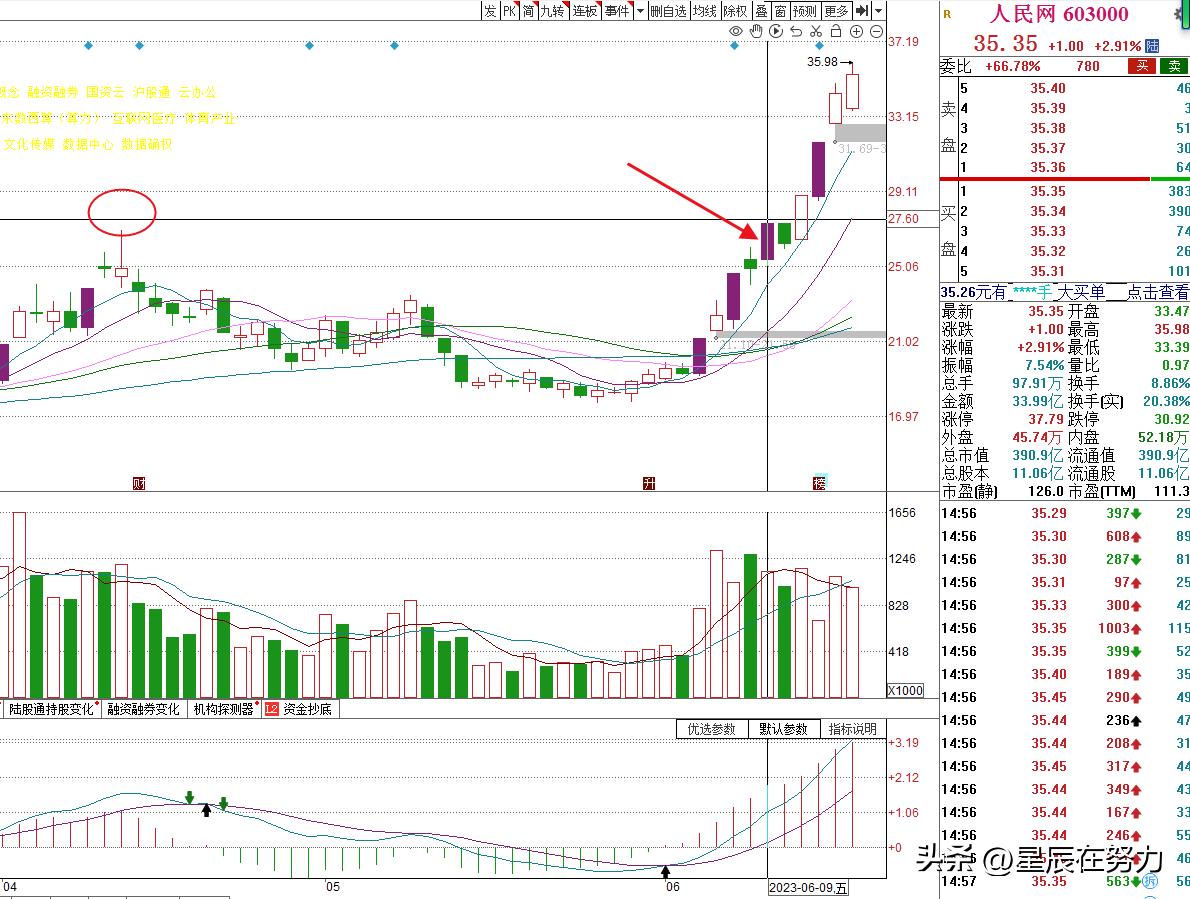Click the 榜 marker on the chart axis
Viewport: 1190px width, 899px height.
click(820, 483)
